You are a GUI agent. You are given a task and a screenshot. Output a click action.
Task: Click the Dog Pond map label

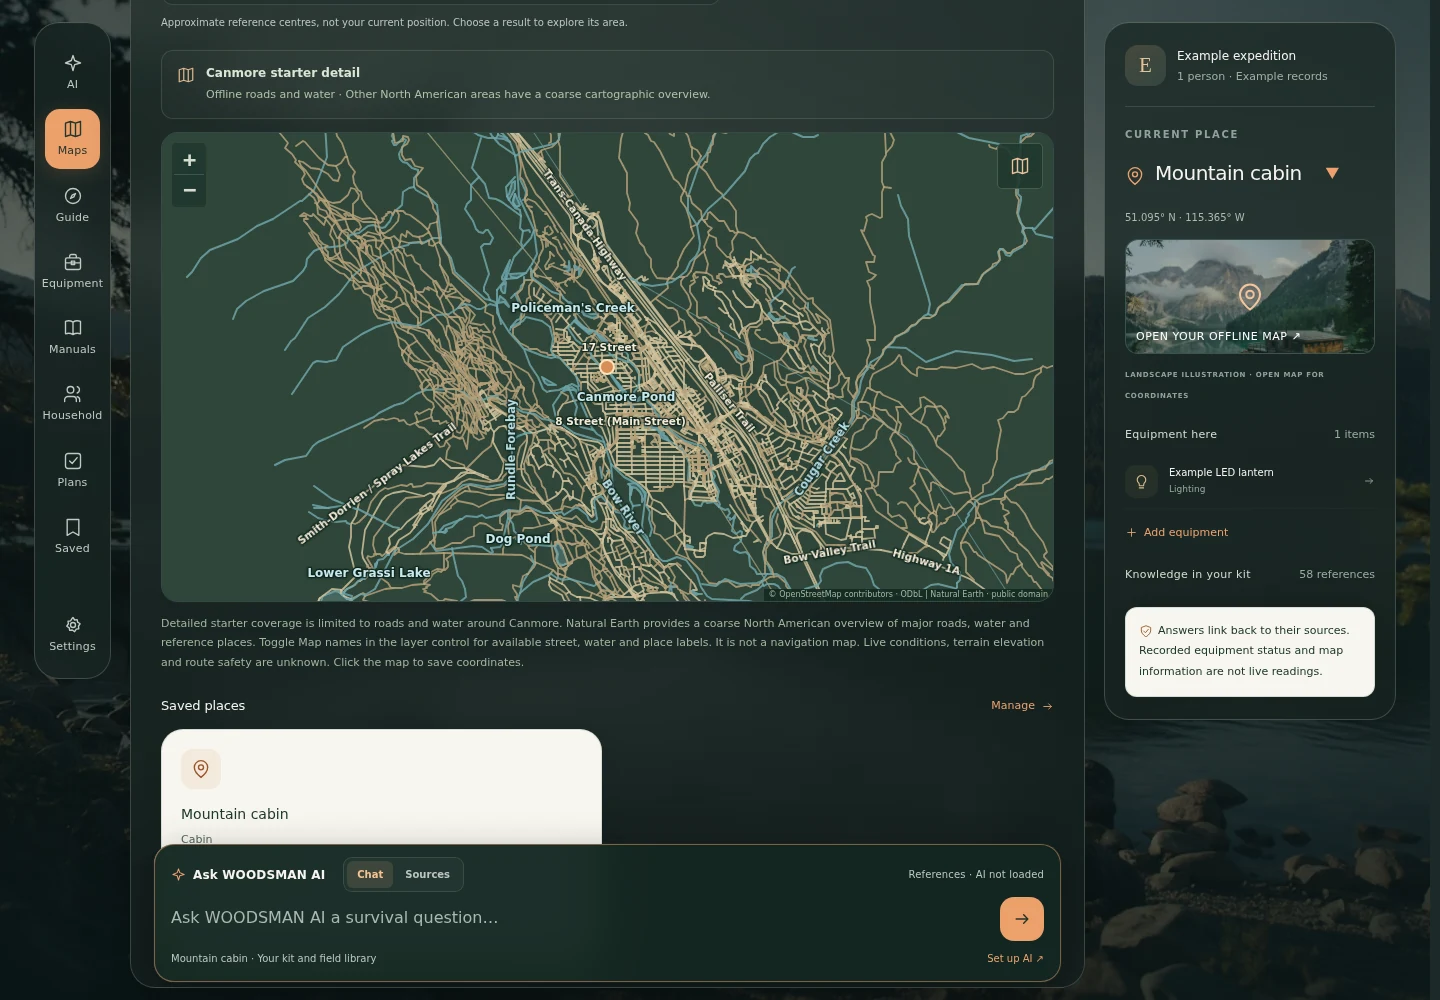click(518, 539)
